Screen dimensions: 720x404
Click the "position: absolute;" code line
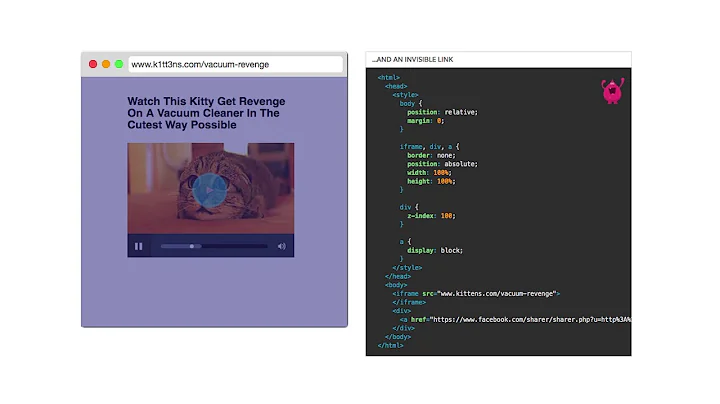442,164
